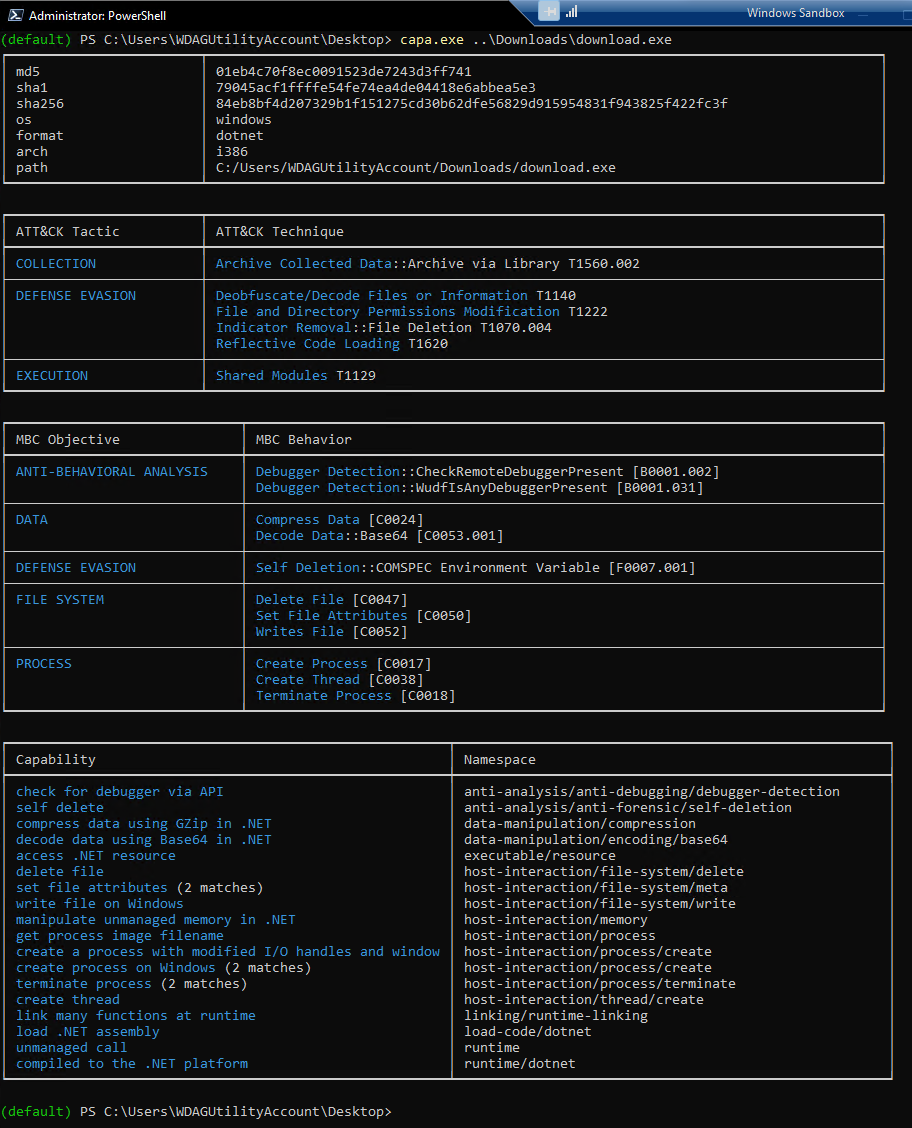Screen dimensions: 912x1128
Task: Select the Decode Data Base64 behavior
Action: 378,535
